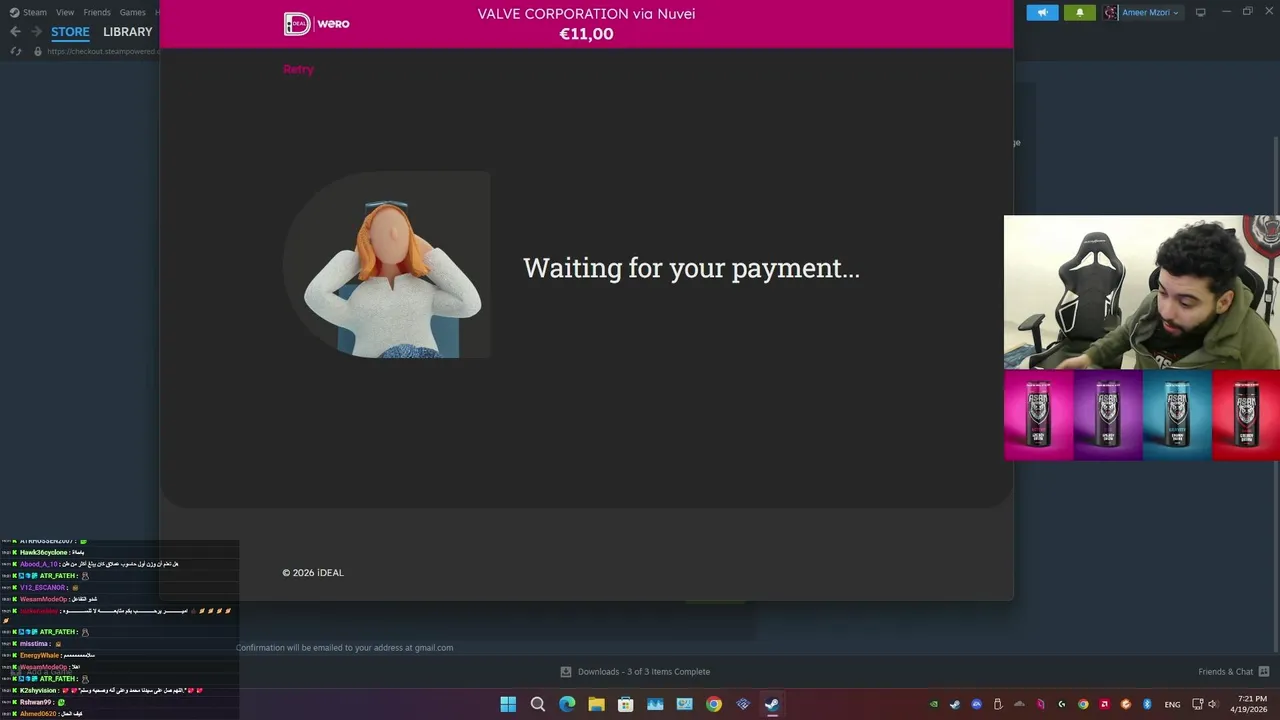
Task: Click the 'Waiting for your payment...' text
Action: tap(691, 268)
